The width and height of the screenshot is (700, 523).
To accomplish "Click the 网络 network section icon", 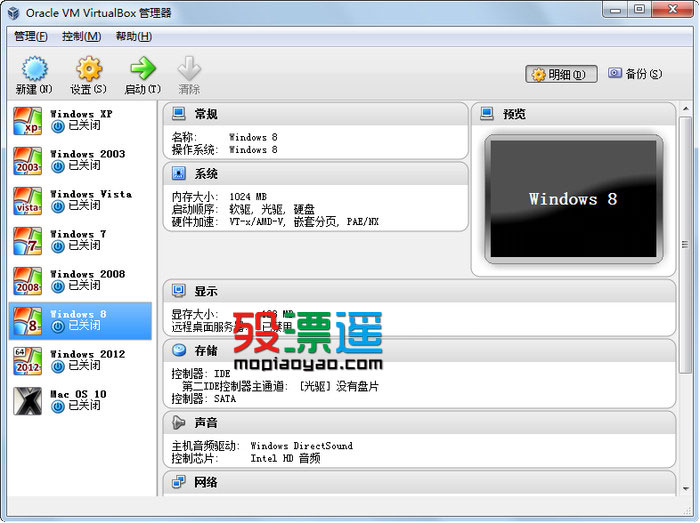I will tap(179, 482).
